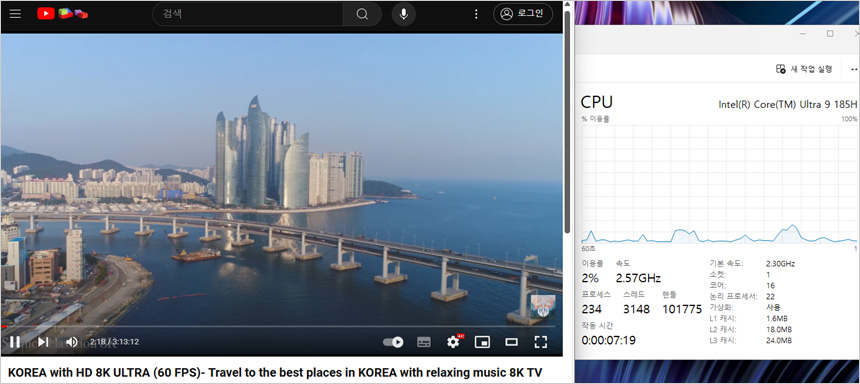This screenshot has height=384, width=860.
Task: Minimize the Task Manager window
Action: coord(803,34)
